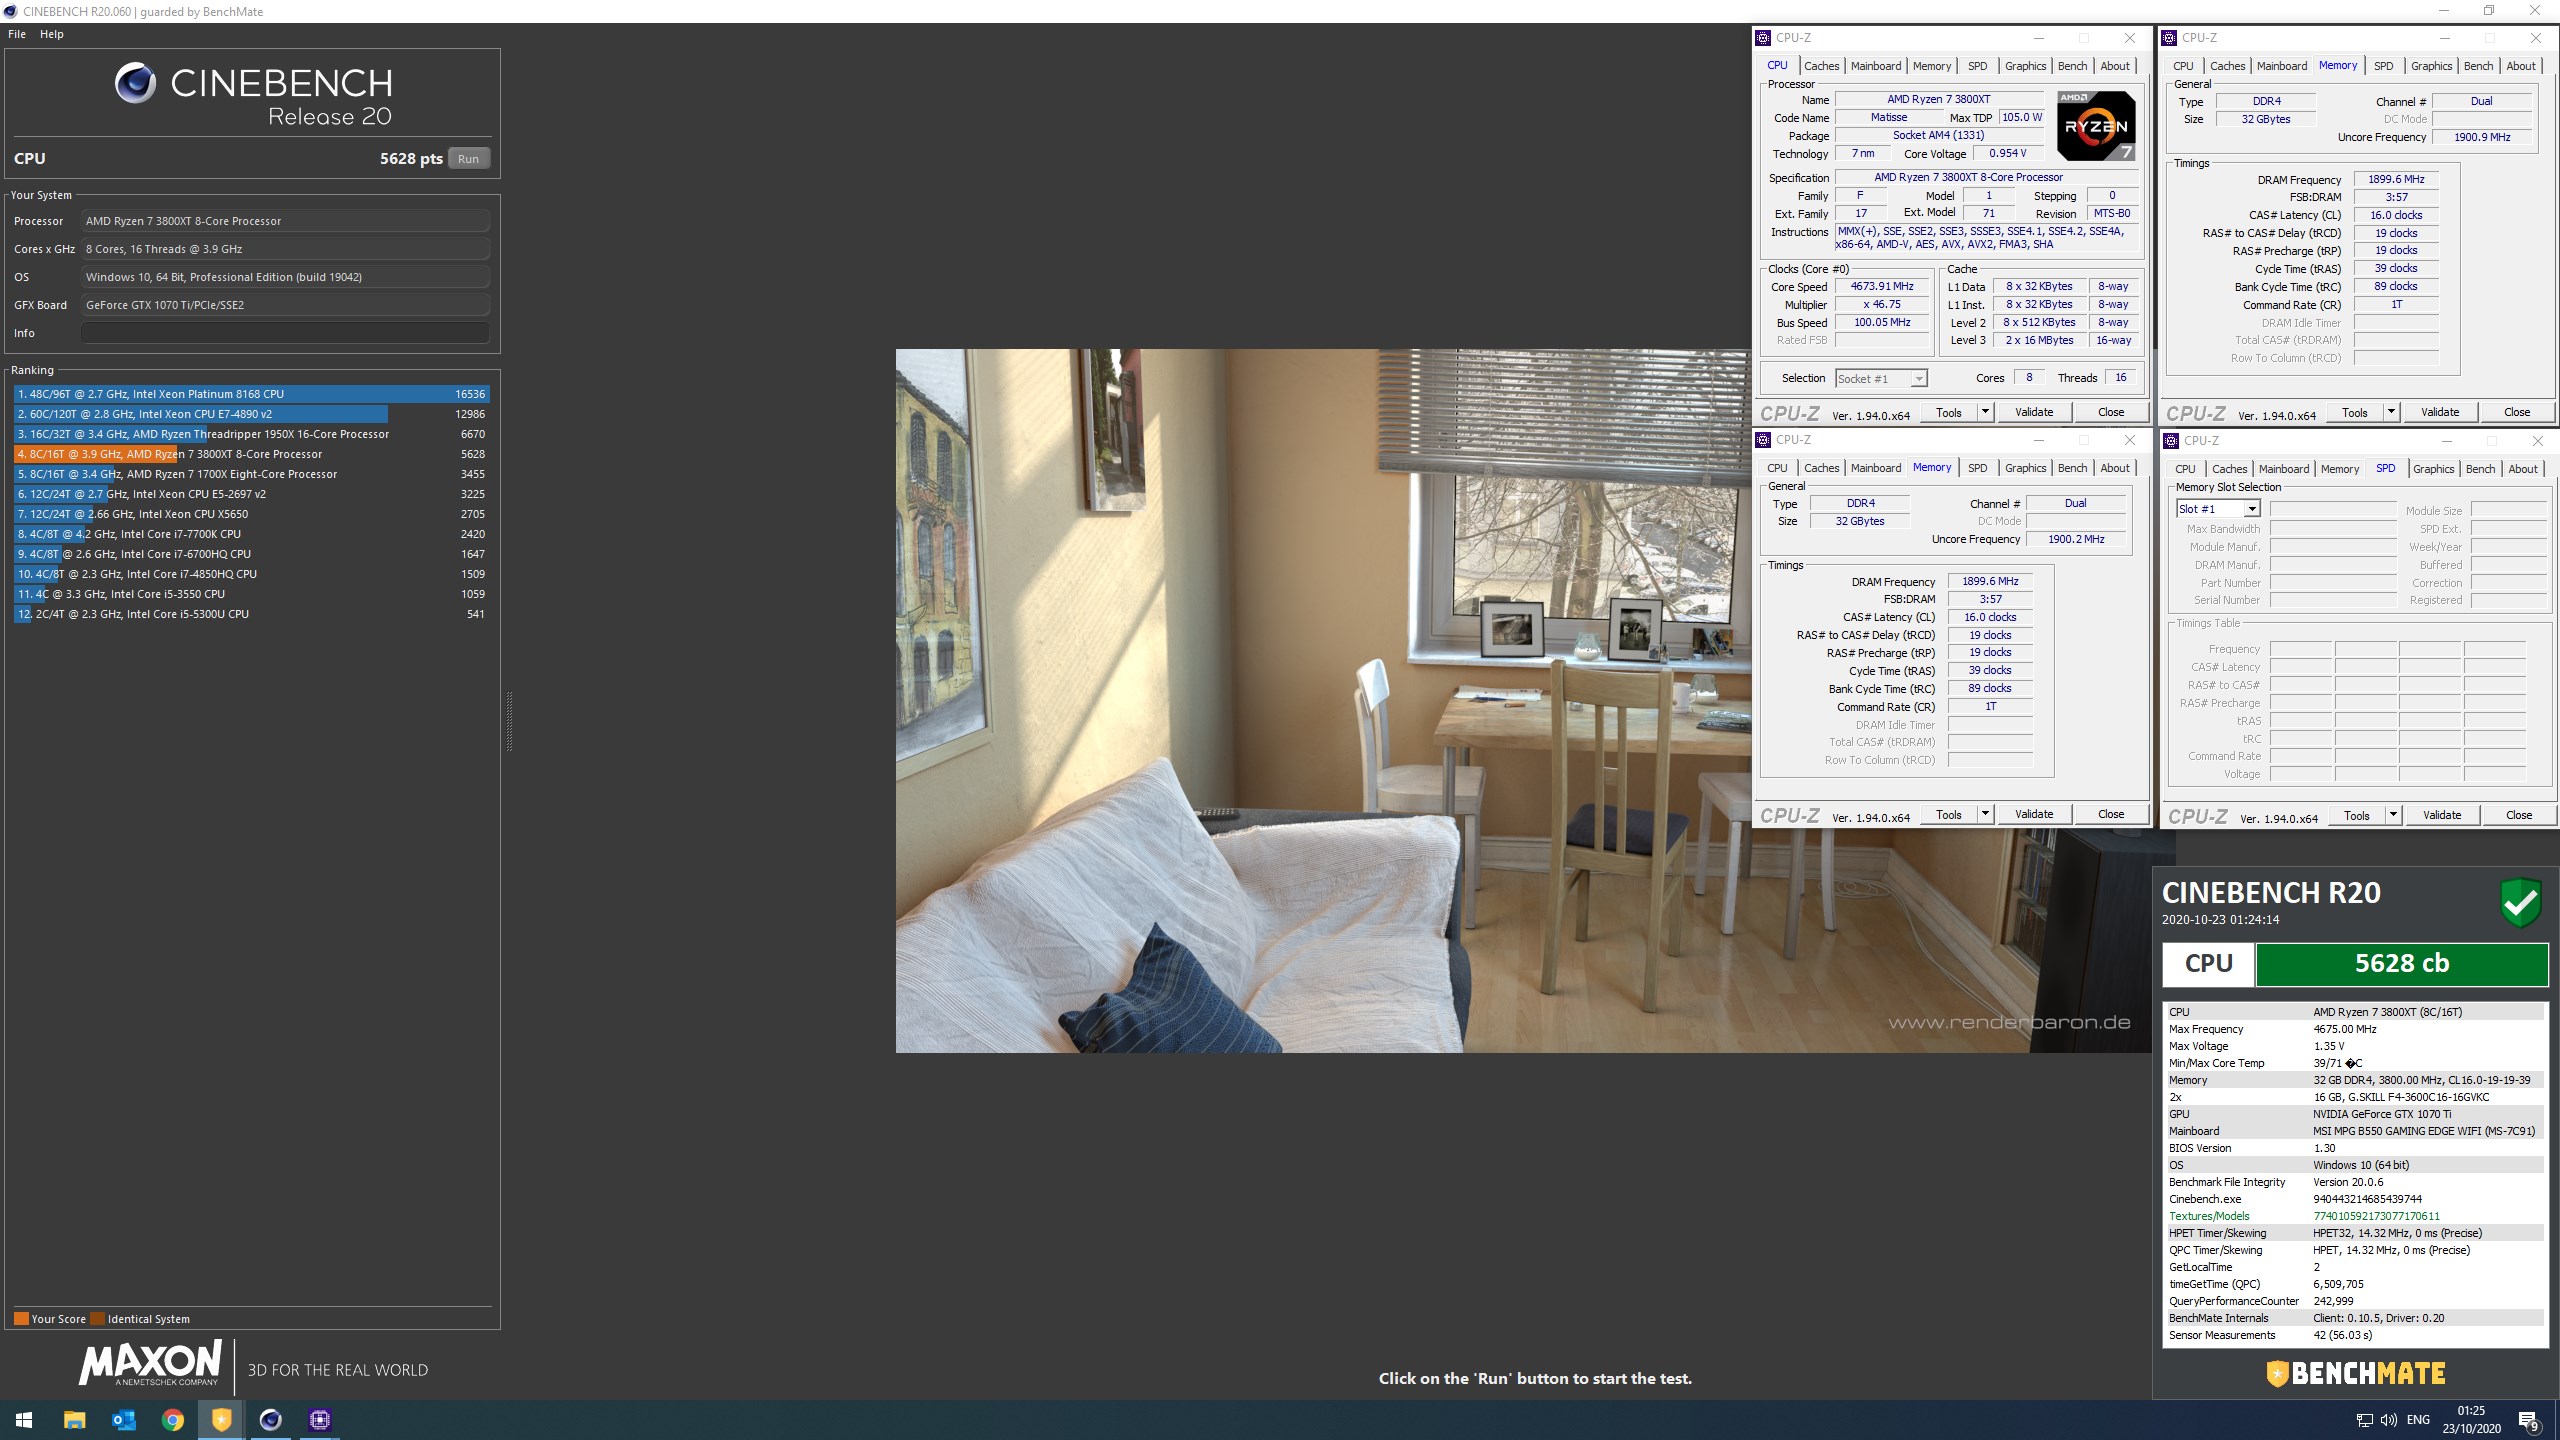Open Mainboard tab in top-left CPU-Z
2560x1440 pixels.
[1876, 66]
